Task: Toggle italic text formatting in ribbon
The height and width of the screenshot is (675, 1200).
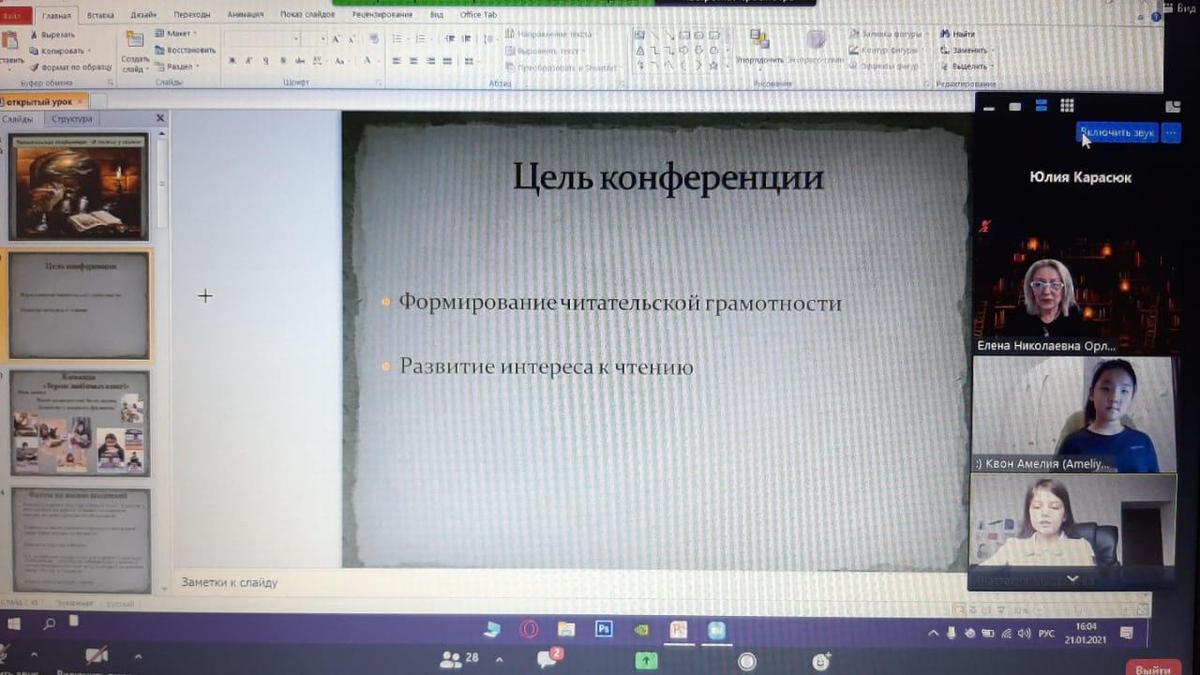Action: pyautogui.click(x=248, y=61)
